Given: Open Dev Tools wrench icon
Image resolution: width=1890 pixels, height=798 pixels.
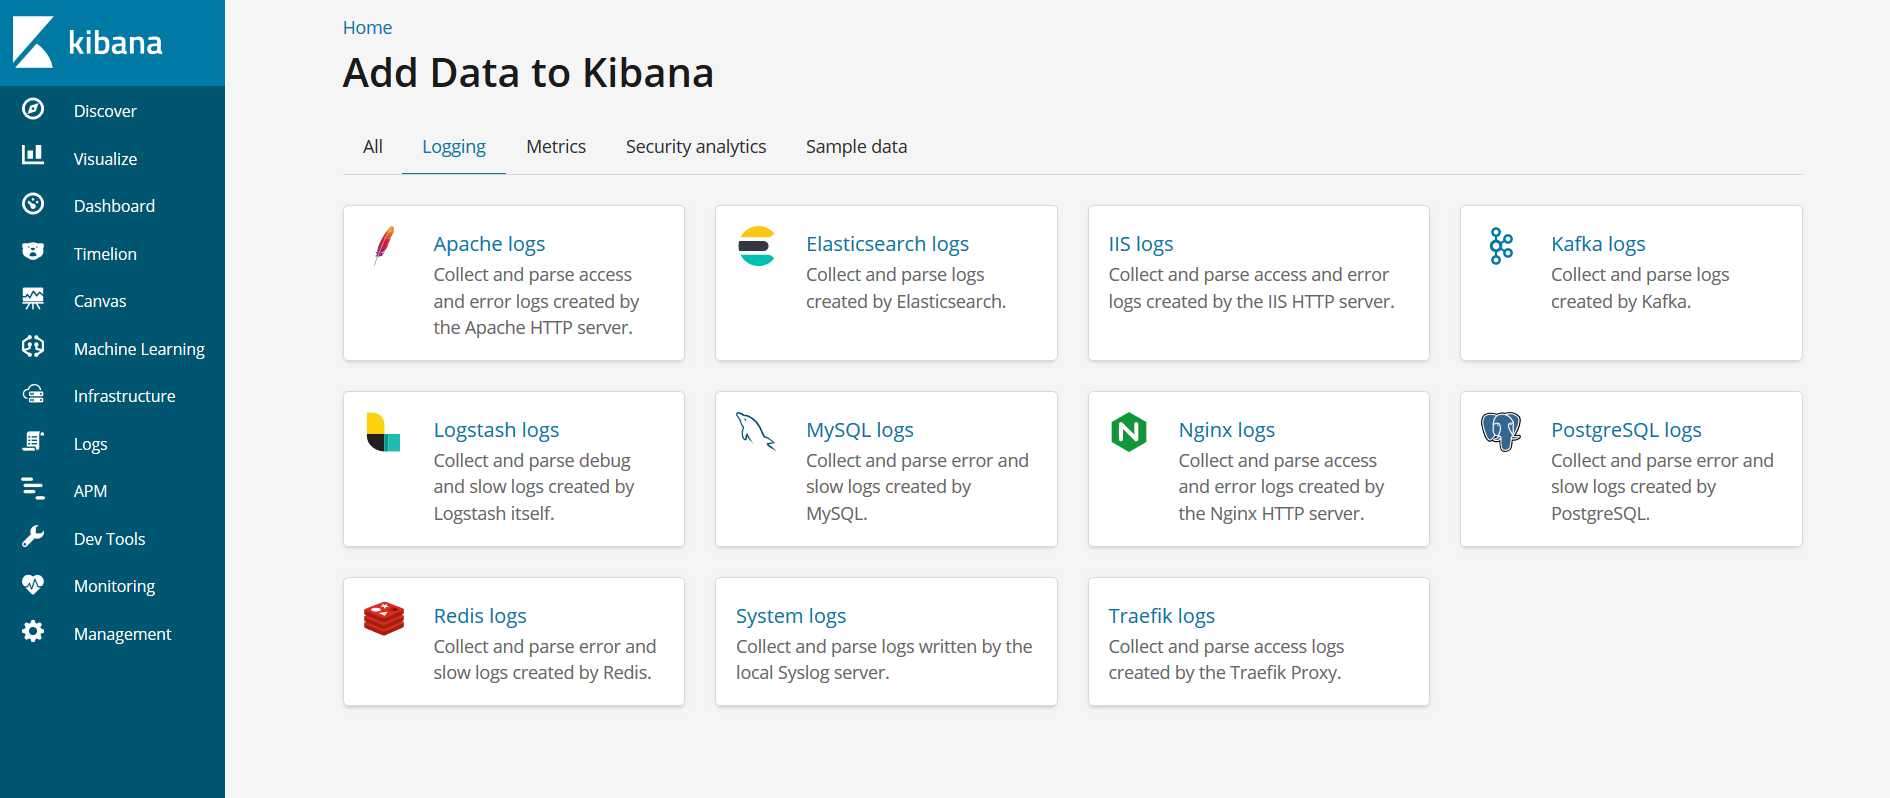Looking at the screenshot, I should click(33, 537).
